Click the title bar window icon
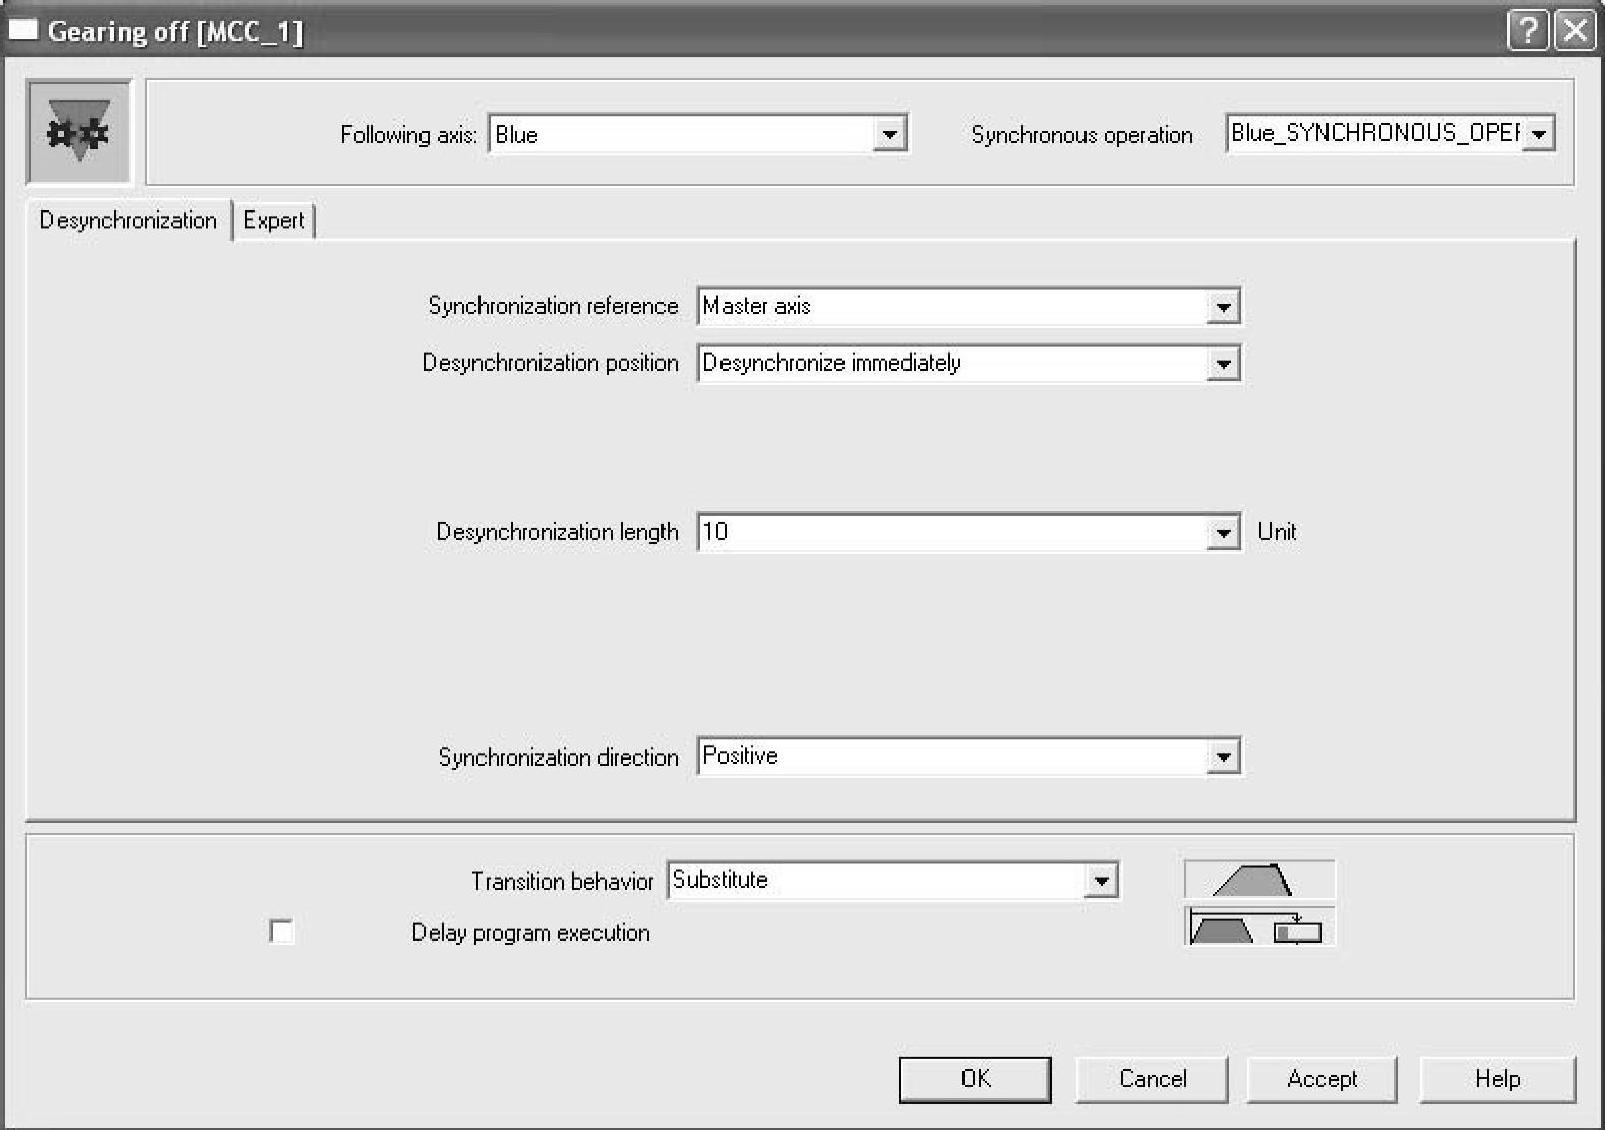Image resolution: width=1605 pixels, height=1130 pixels. click(22, 30)
